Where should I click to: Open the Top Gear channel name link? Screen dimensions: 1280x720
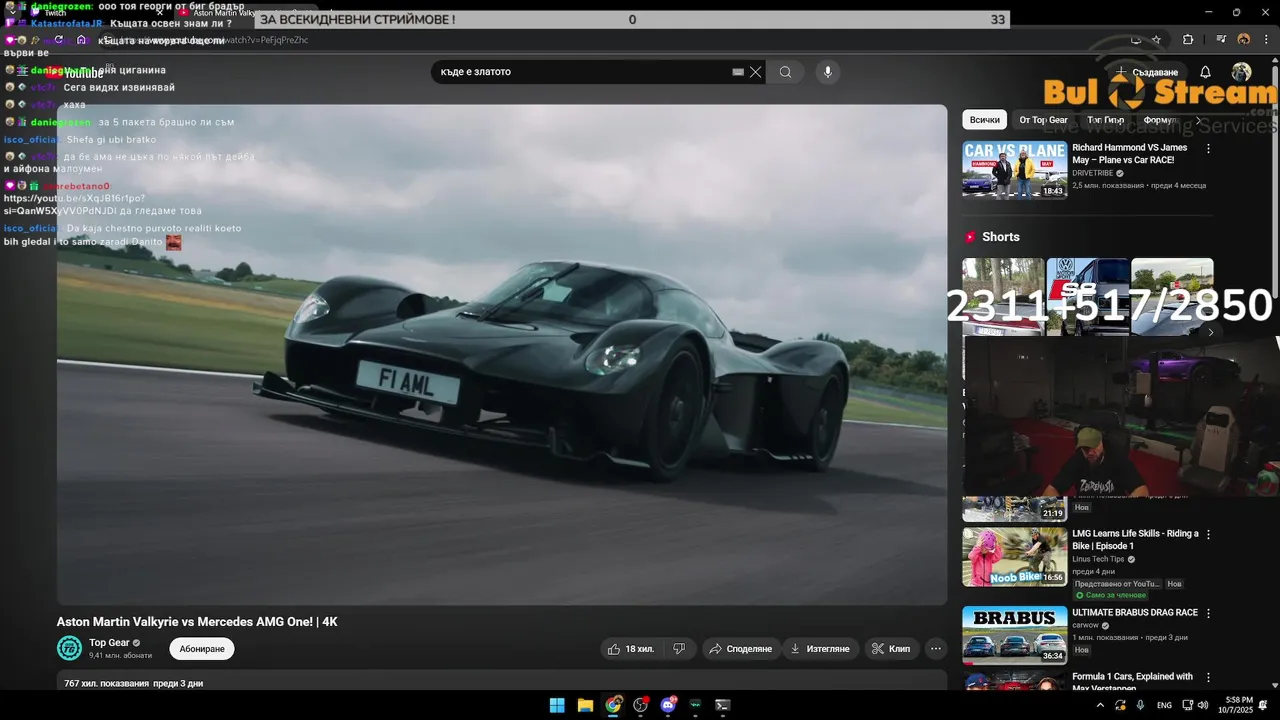(109, 643)
